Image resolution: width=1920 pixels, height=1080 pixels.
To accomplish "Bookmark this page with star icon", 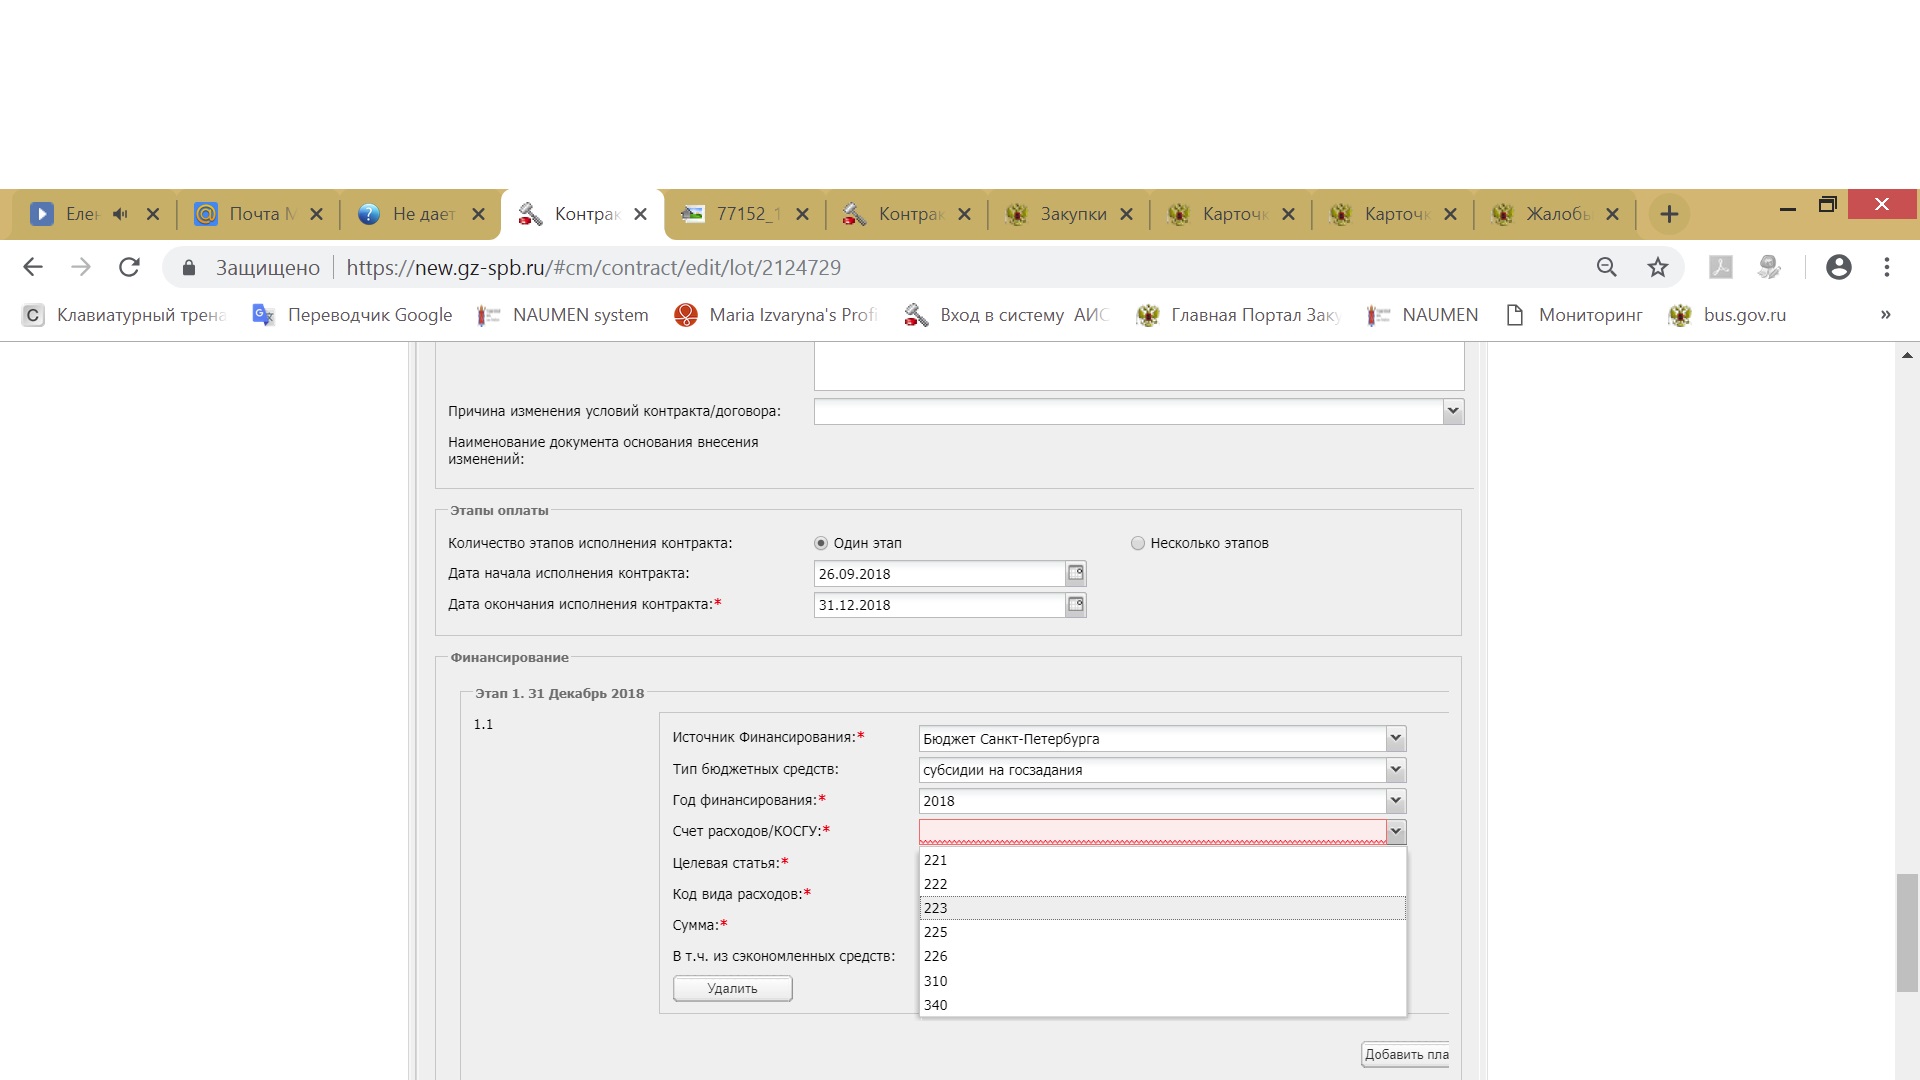I will tap(1658, 267).
